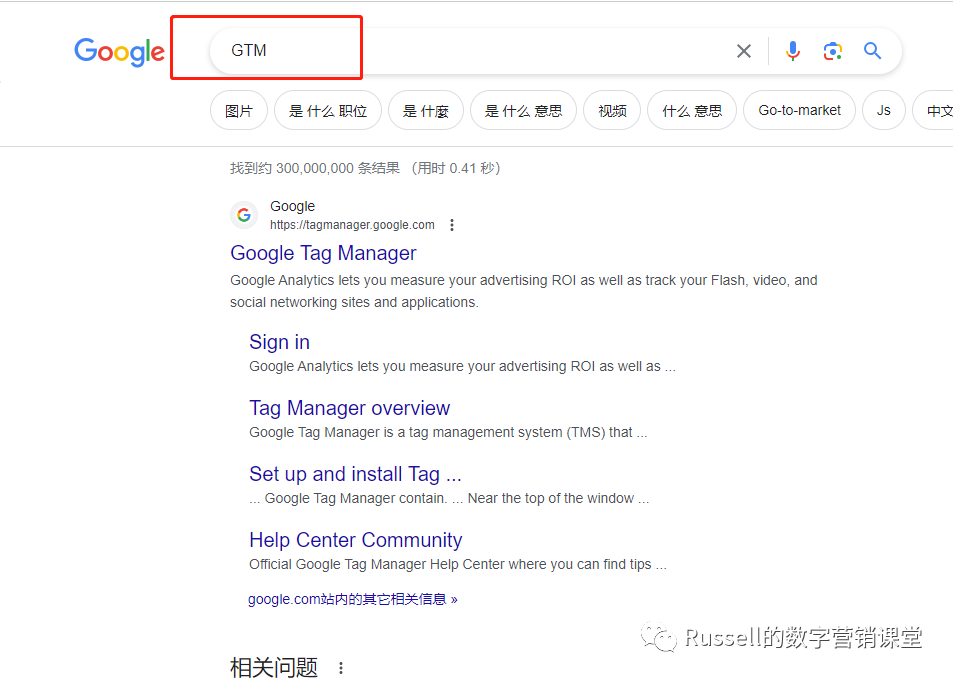This screenshot has height=679, width=953.
Task: Start voice search with microphone icon
Action: [793, 51]
